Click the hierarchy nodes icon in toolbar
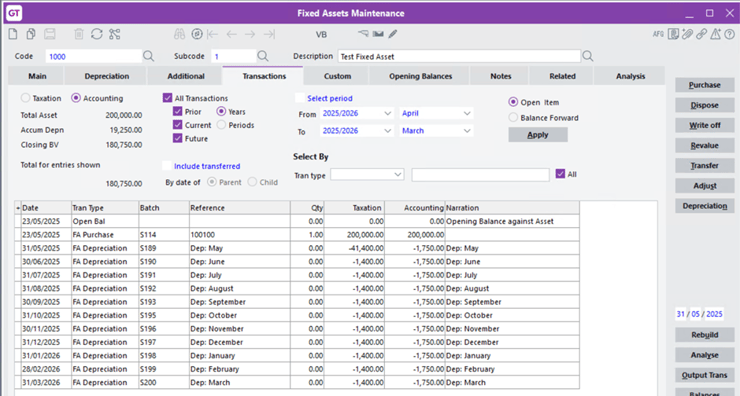 tap(115, 34)
